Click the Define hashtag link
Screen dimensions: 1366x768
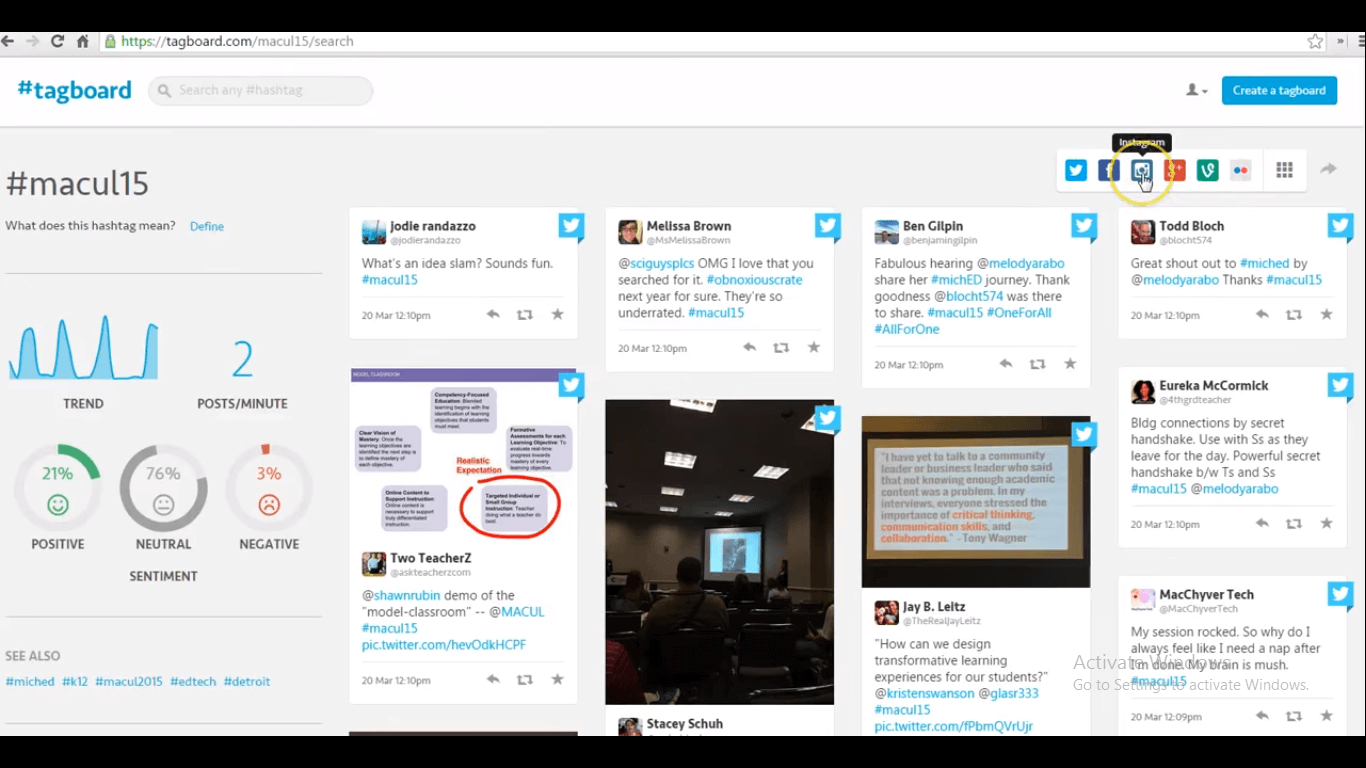[207, 226]
